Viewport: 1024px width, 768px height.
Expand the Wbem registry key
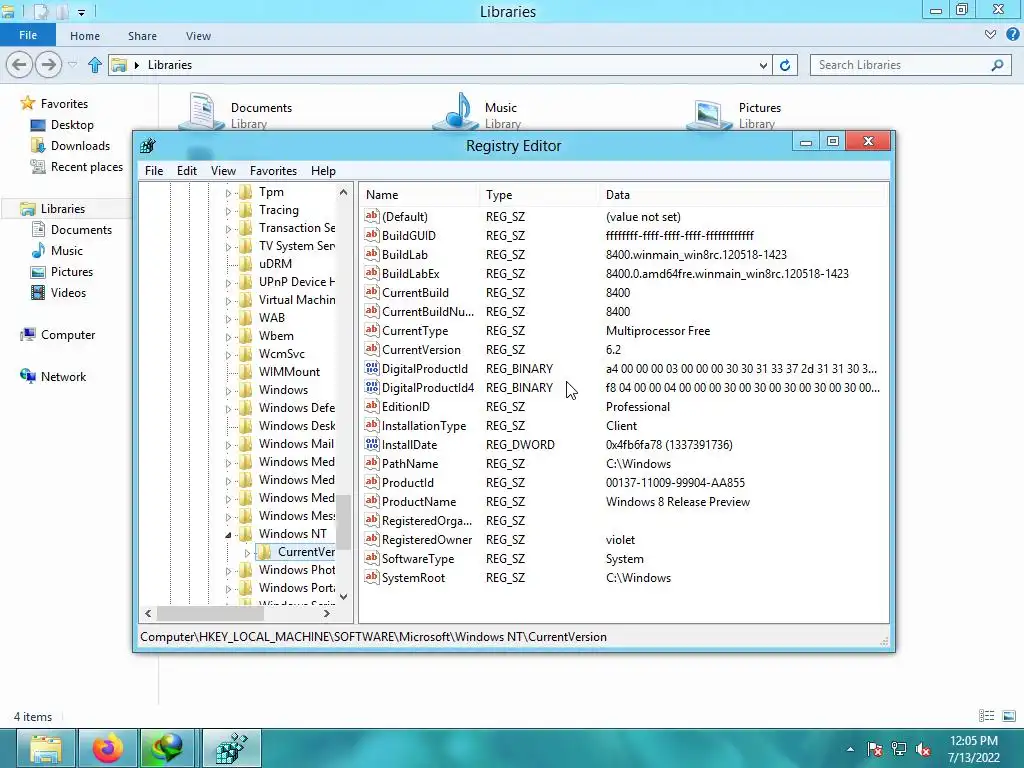[228, 337]
